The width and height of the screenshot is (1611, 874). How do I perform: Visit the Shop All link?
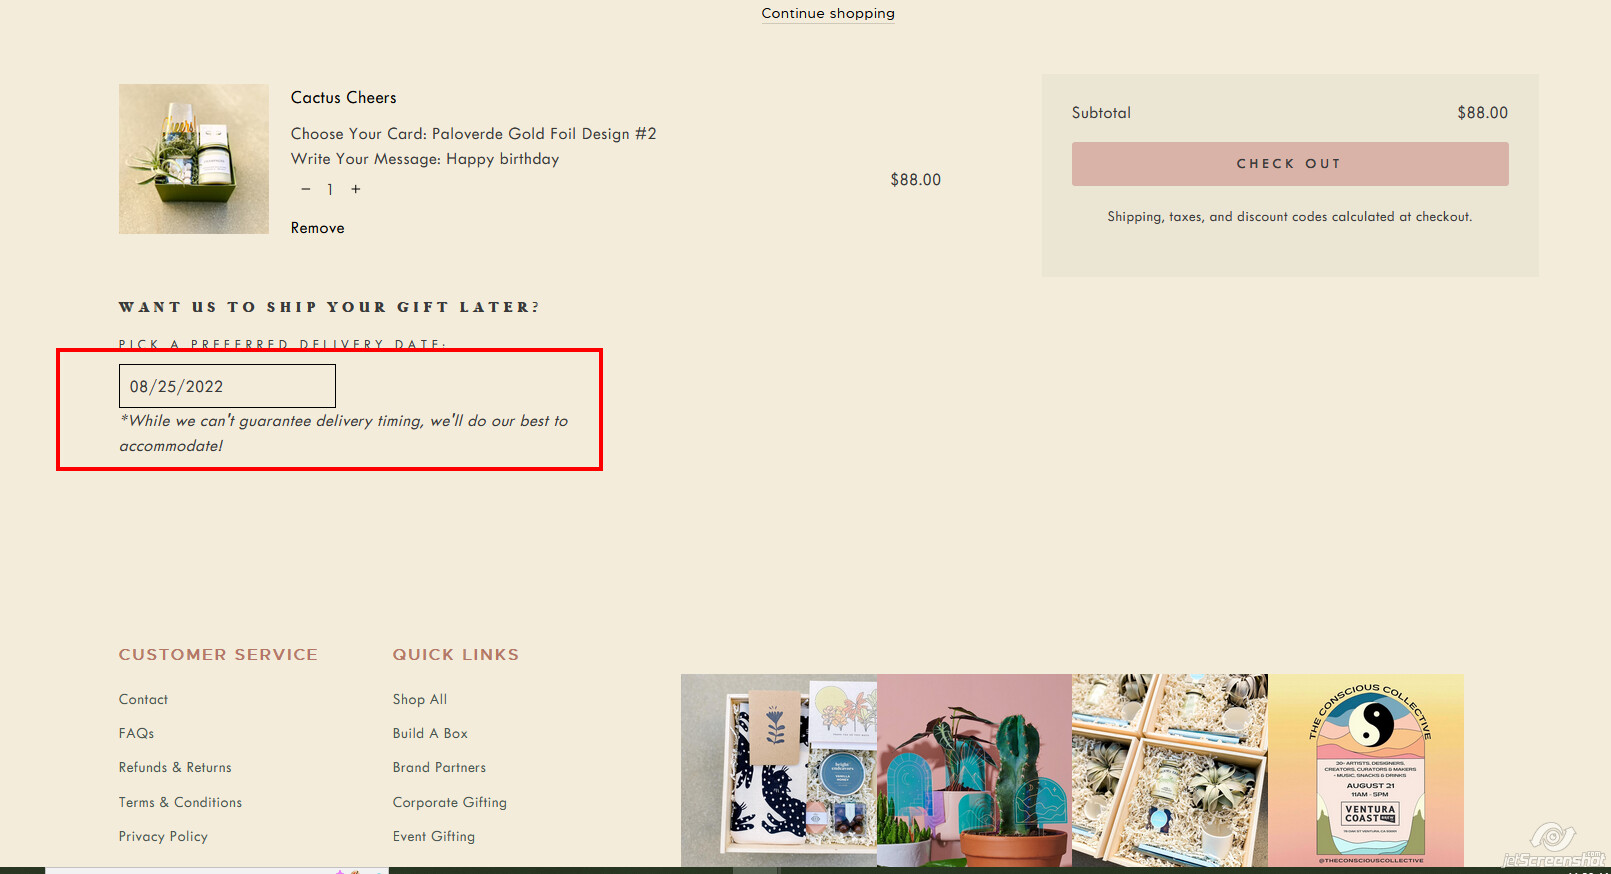420,700
